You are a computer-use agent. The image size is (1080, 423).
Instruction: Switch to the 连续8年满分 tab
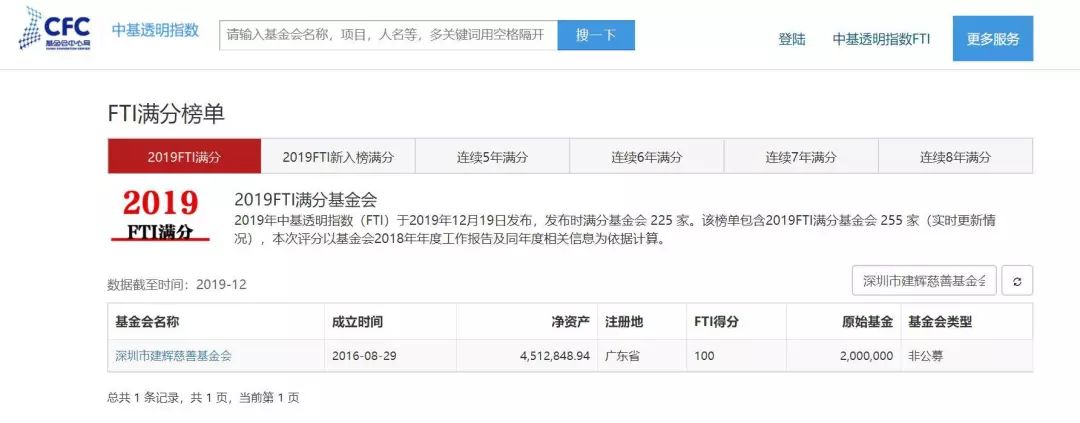pyautogui.click(x=955, y=156)
